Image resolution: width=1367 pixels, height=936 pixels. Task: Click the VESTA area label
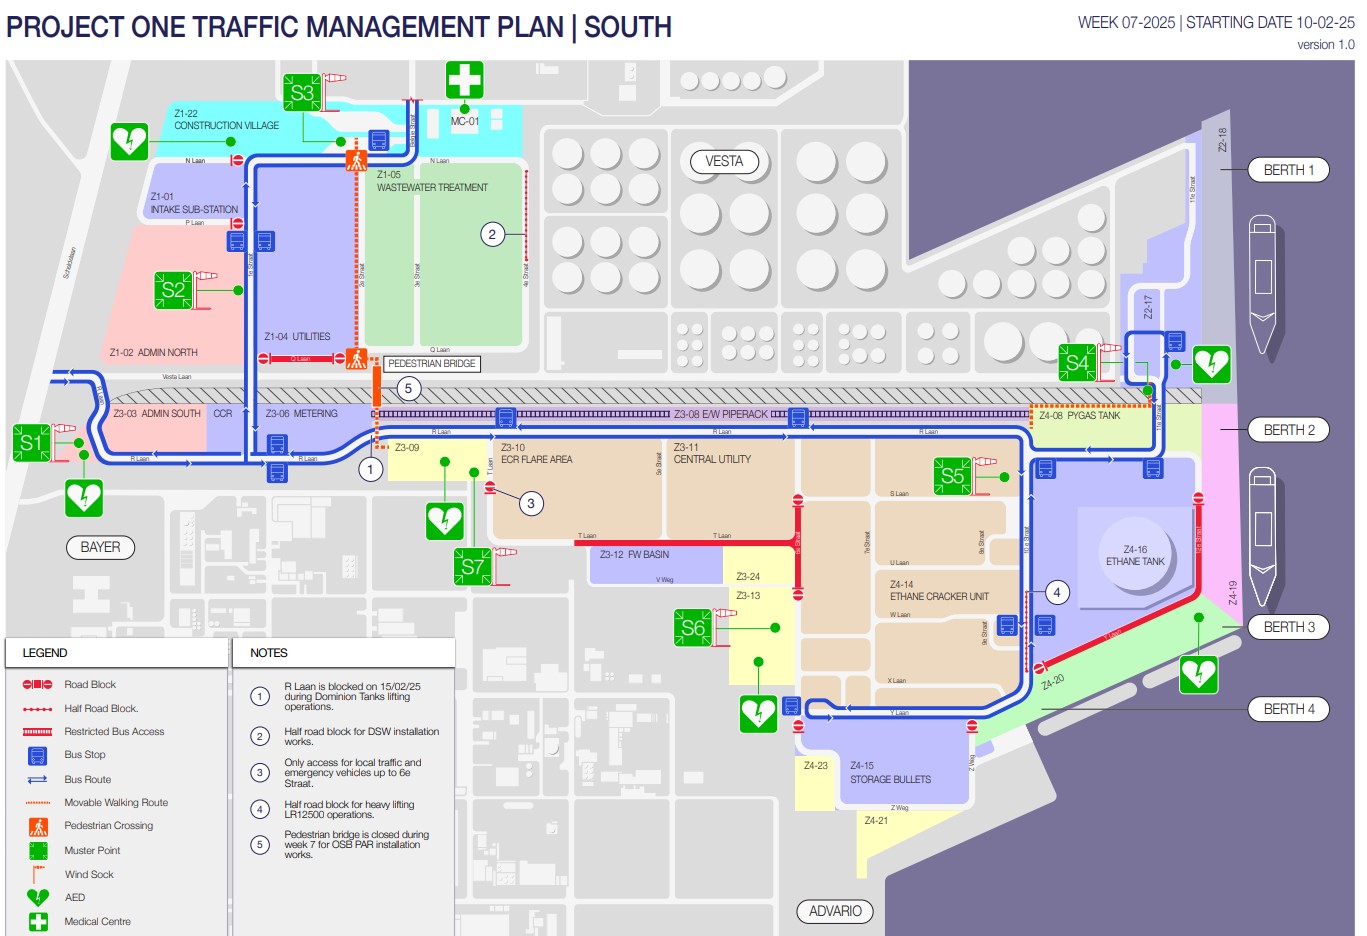724,161
